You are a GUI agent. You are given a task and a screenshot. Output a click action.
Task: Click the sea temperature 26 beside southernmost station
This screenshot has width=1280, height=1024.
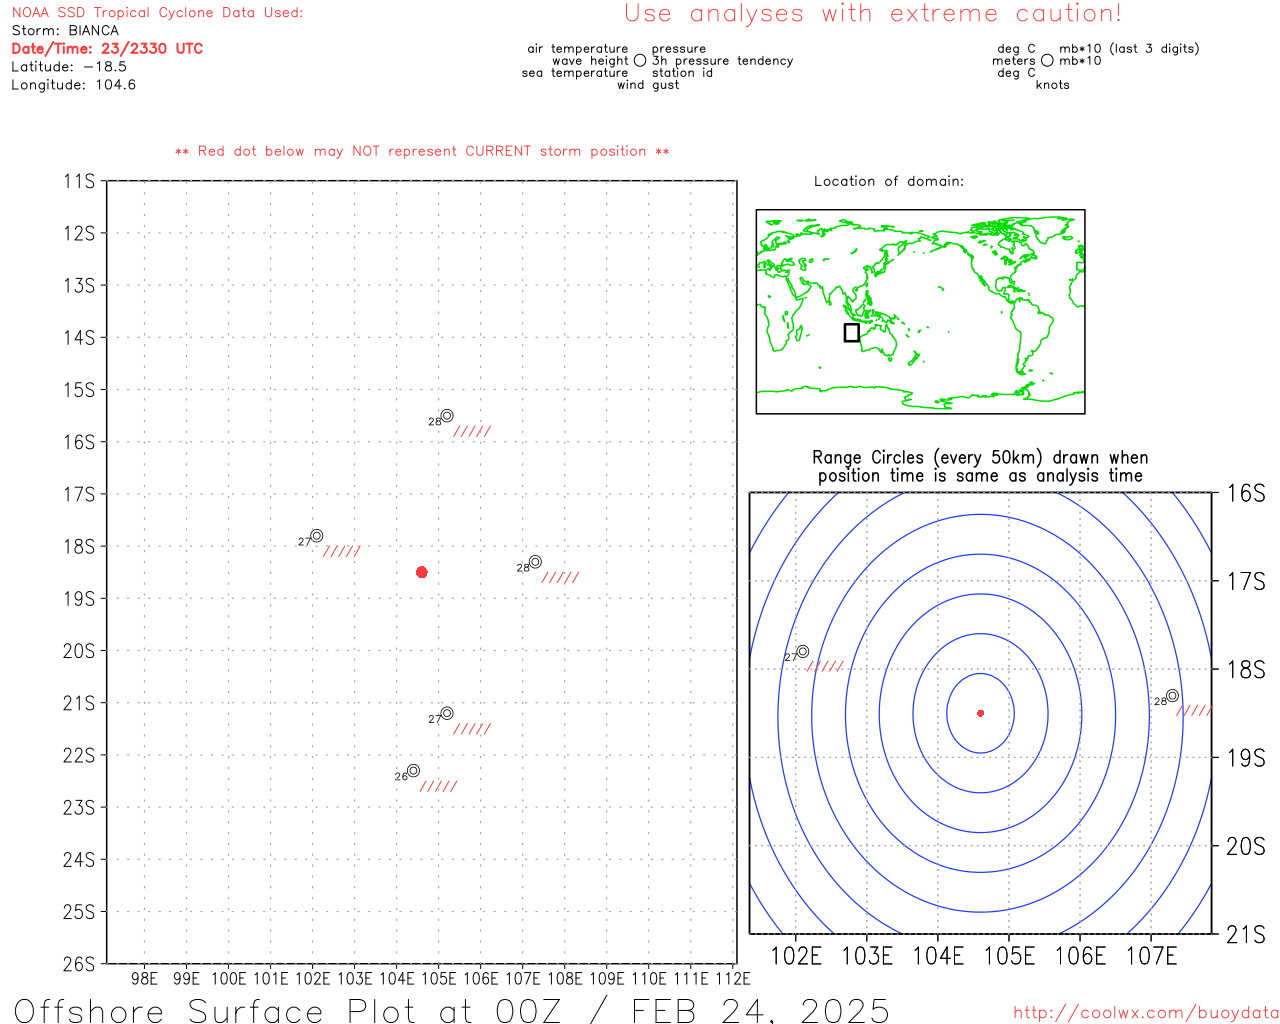(400, 777)
